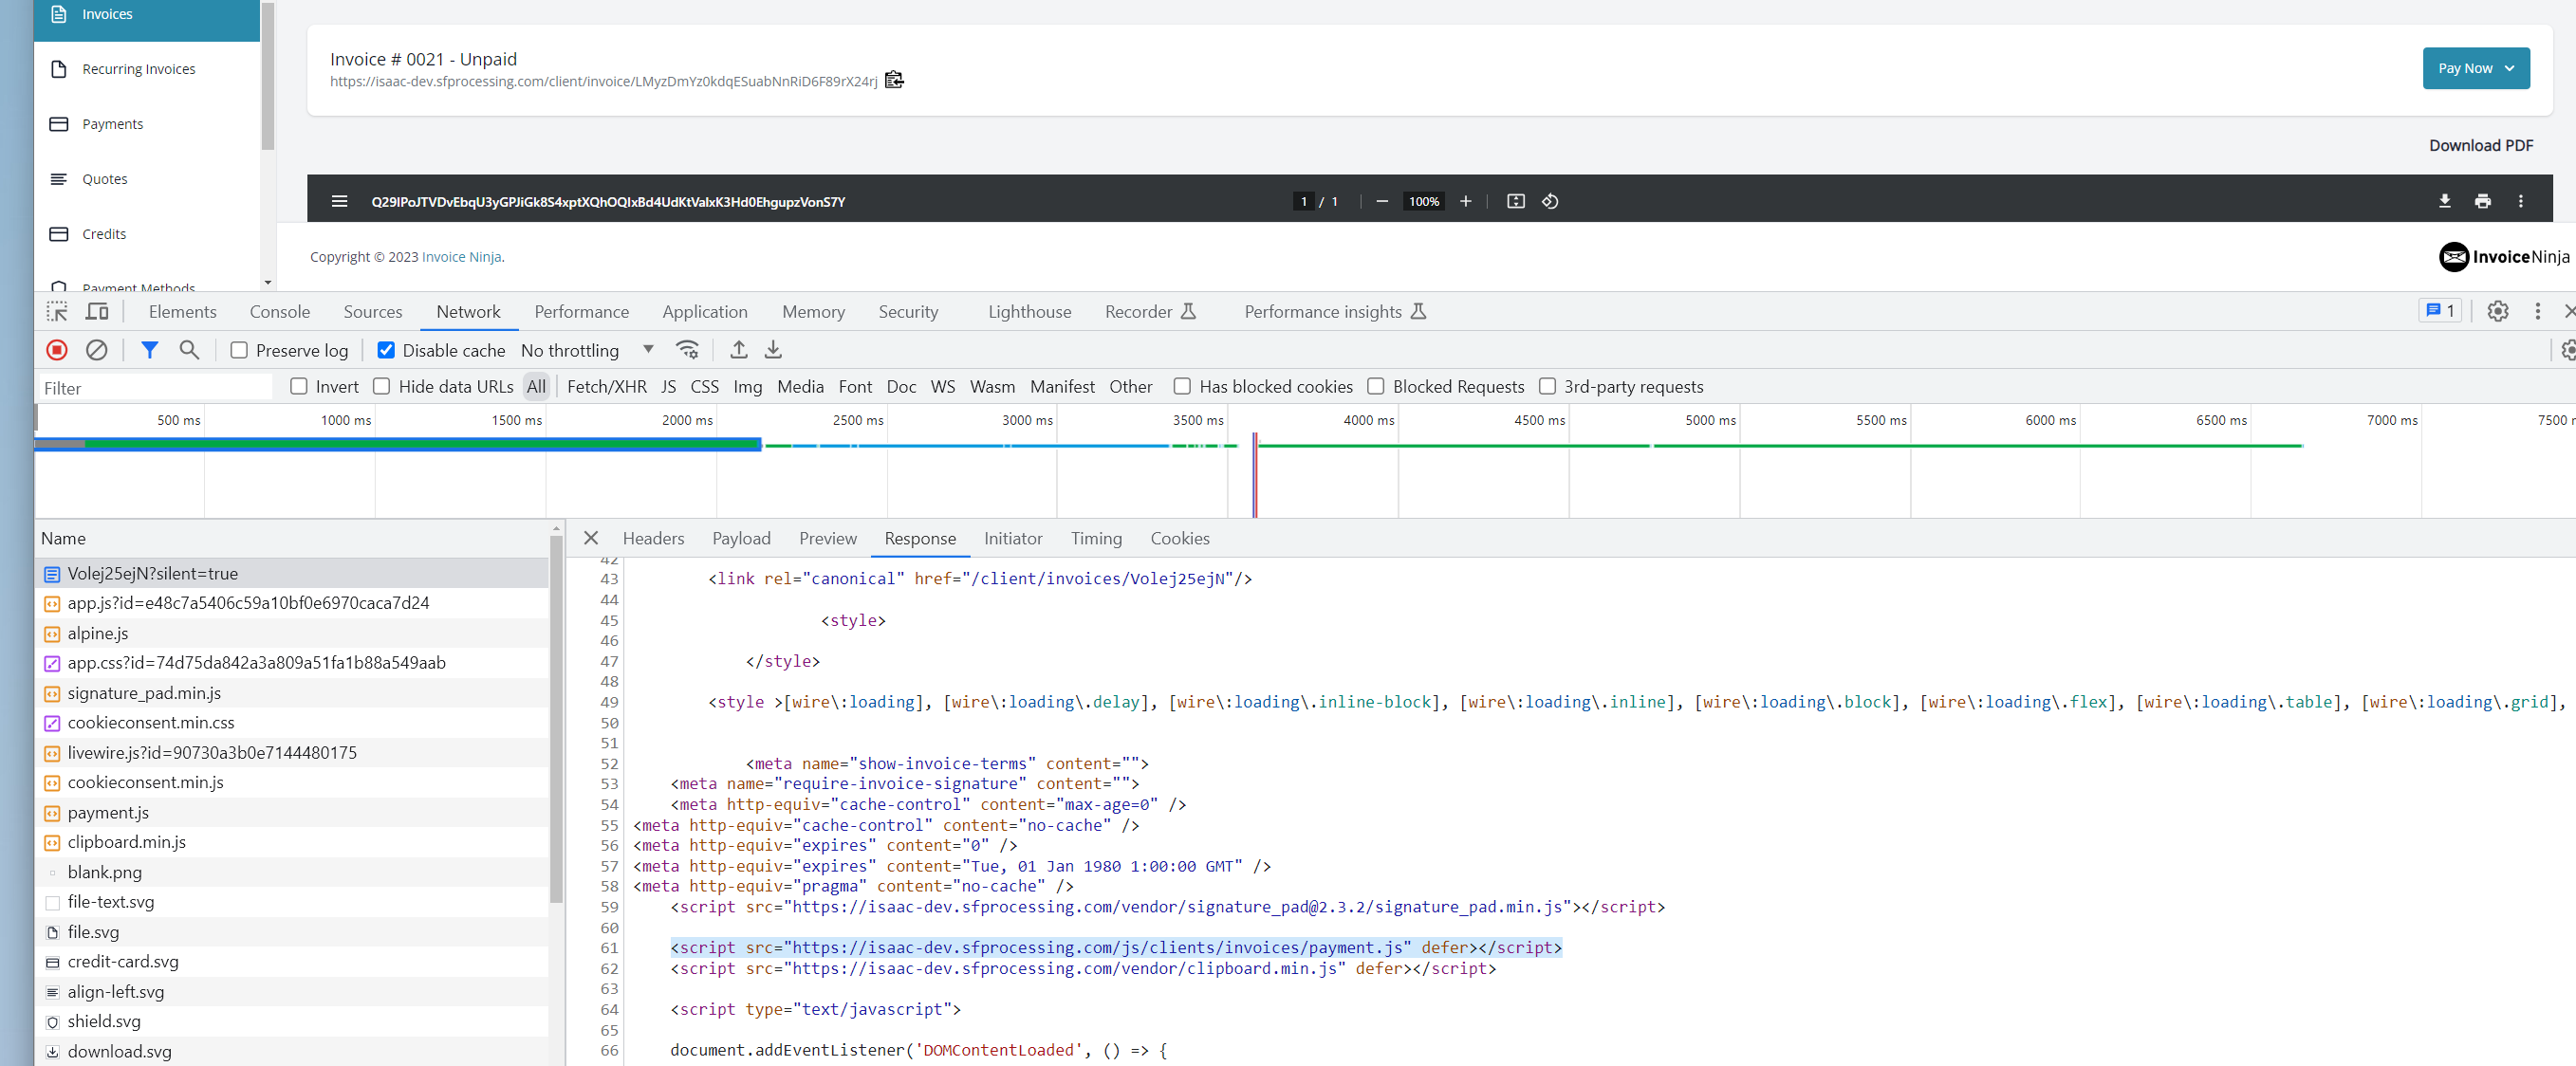Open the PDF zoom level 100% field
2576x1066 pixels.
pyautogui.click(x=1423, y=201)
